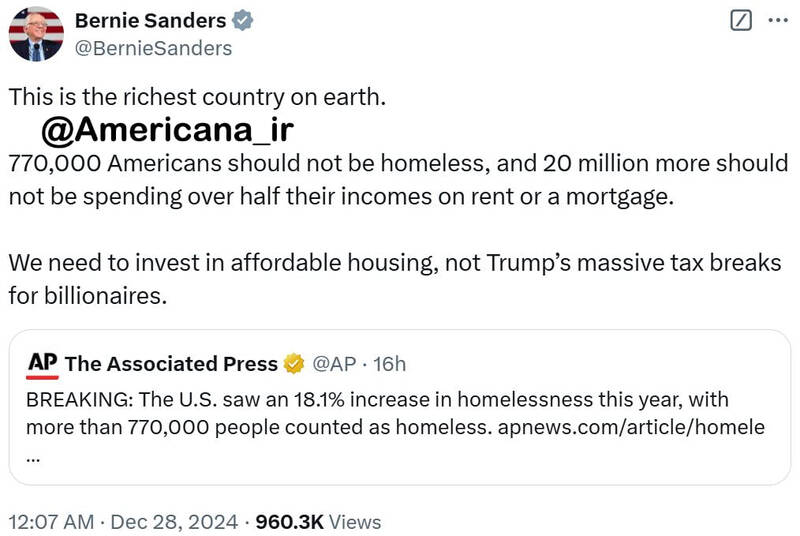Click Bernie Sanders' profile picture
This screenshot has width=800, height=536.
point(36,35)
